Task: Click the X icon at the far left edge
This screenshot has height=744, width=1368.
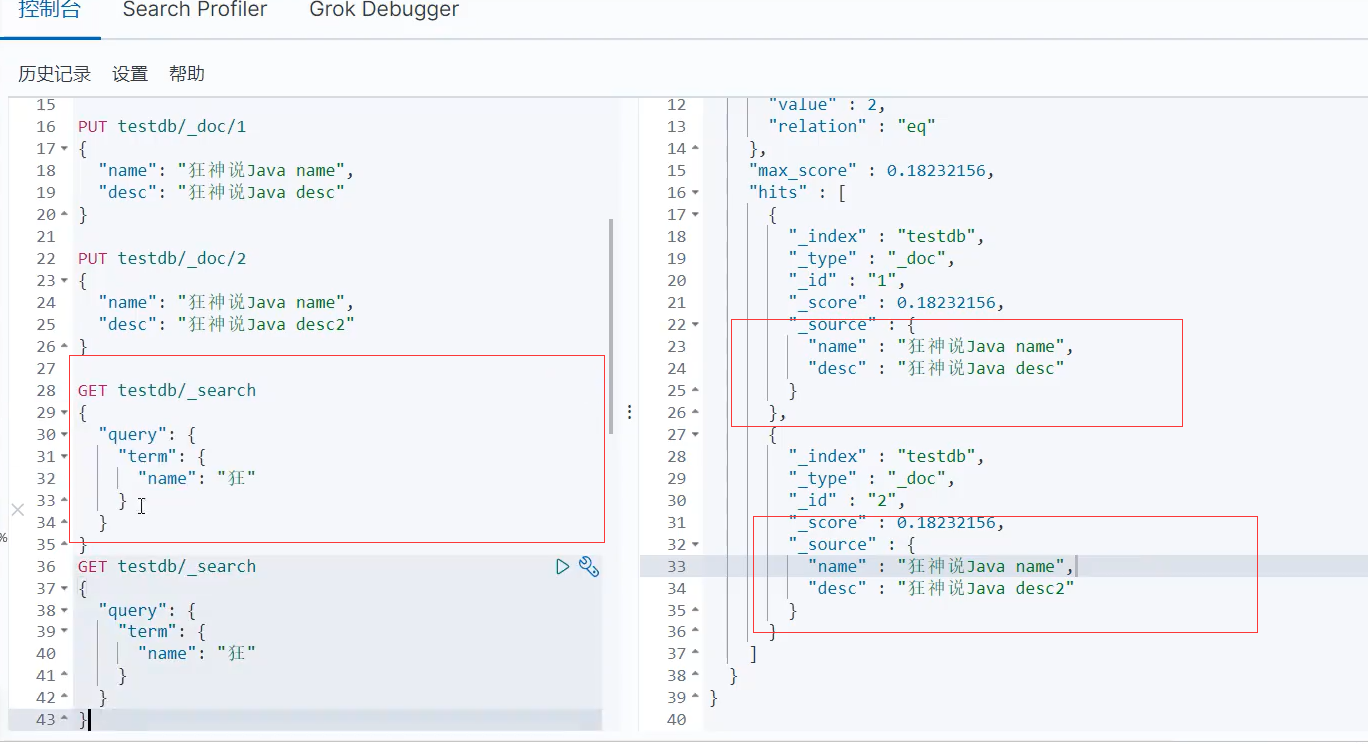Action: click(x=17, y=510)
